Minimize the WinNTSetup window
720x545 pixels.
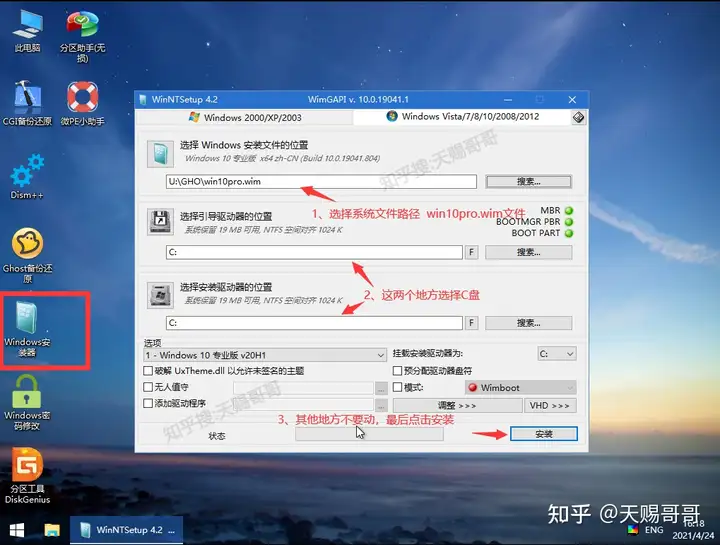point(508,100)
